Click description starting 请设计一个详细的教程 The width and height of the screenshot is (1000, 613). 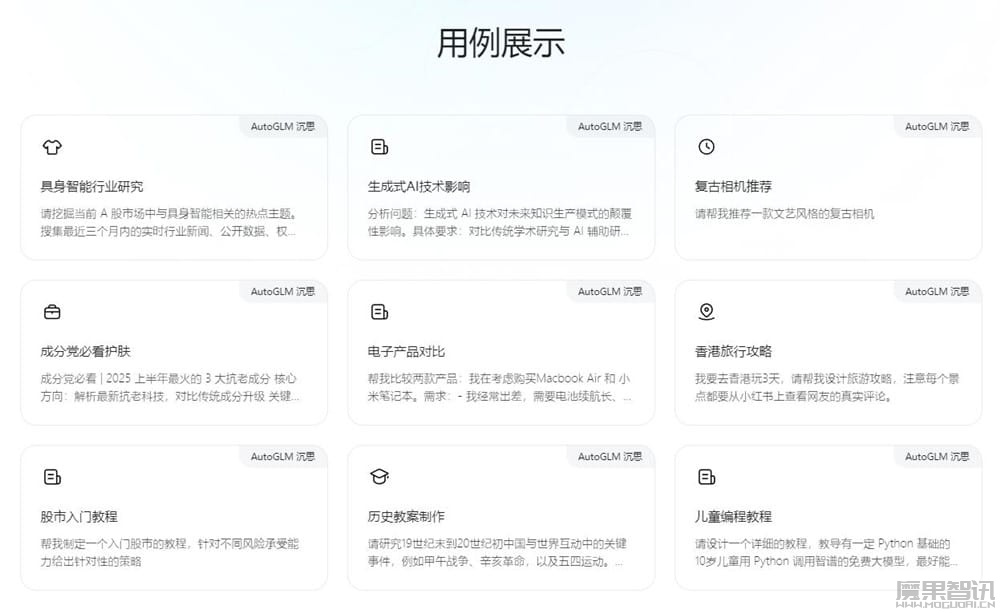[826, 552]
